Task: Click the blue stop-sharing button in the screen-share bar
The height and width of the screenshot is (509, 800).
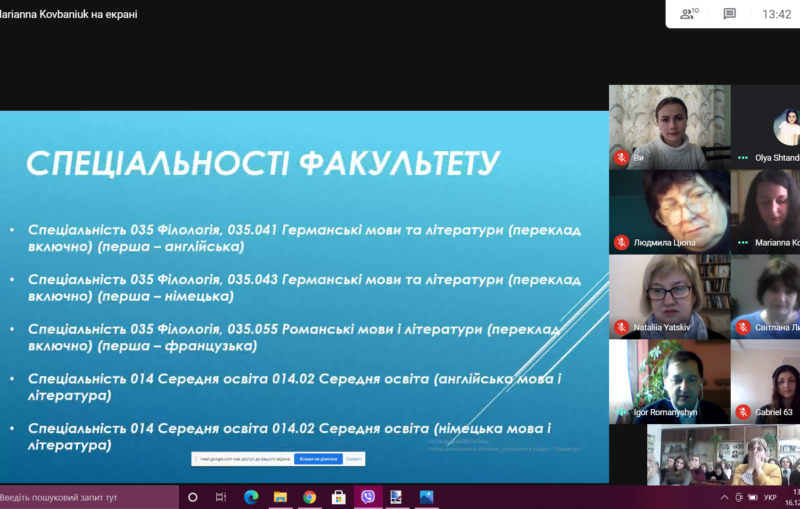Action: [318, 459]
